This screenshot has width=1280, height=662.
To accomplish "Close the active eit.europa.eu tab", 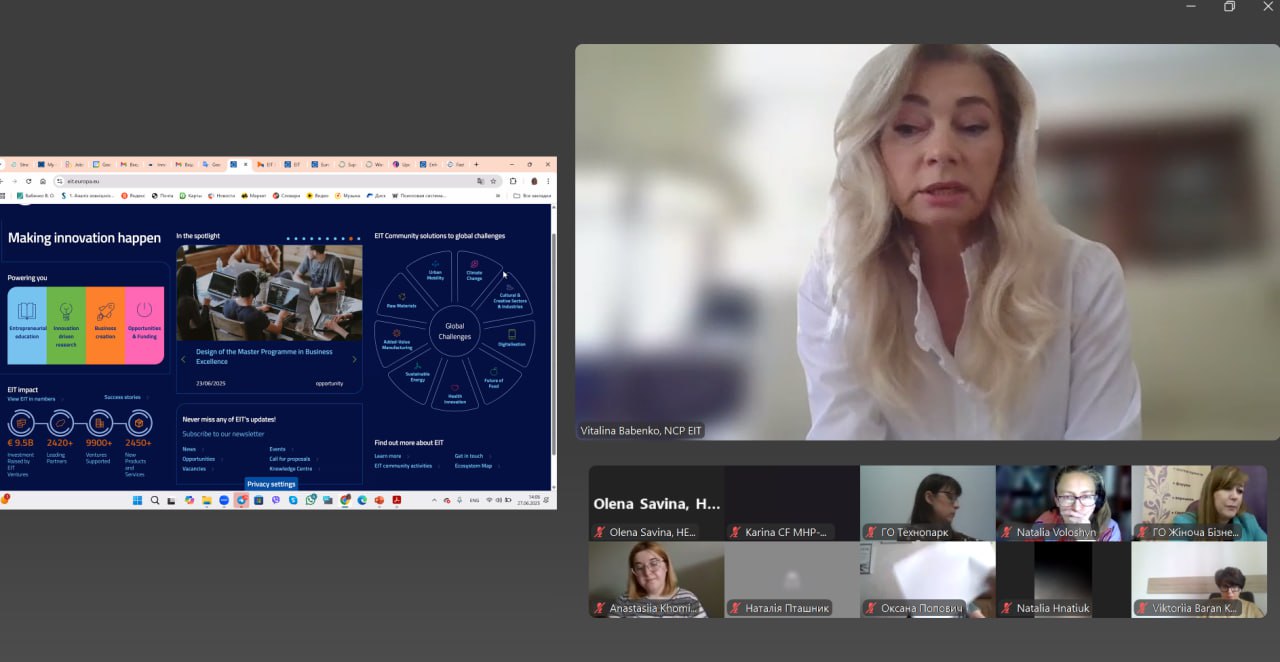I will click(246, 164).
